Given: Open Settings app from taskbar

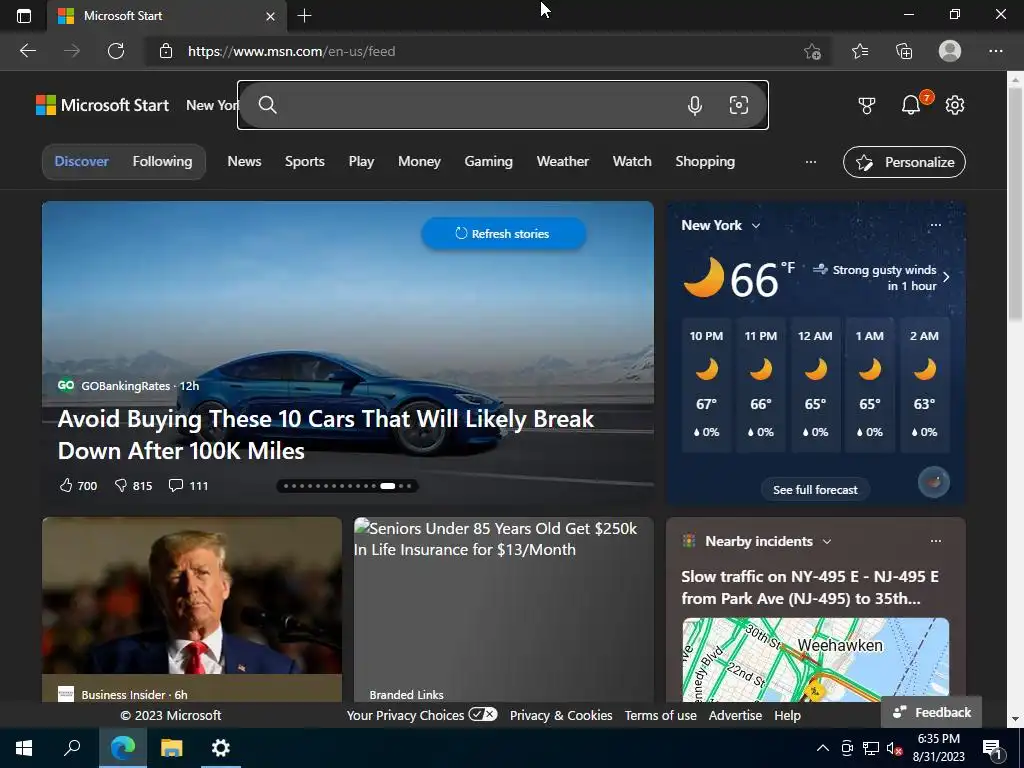Looking at the screenshot, I should coord(221,748).
